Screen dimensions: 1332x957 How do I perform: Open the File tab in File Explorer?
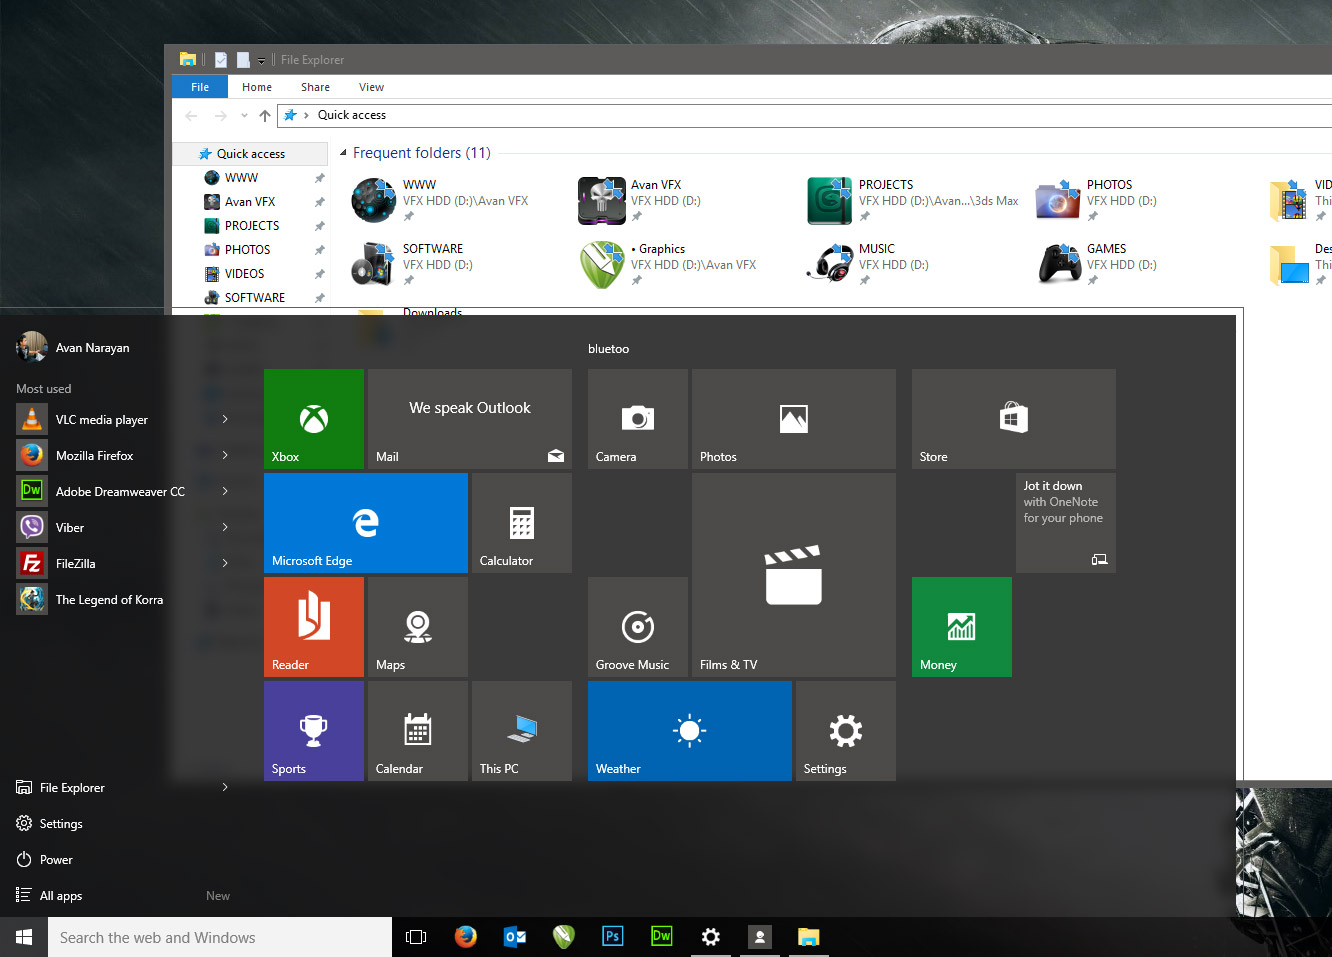(x=200, y=87)
